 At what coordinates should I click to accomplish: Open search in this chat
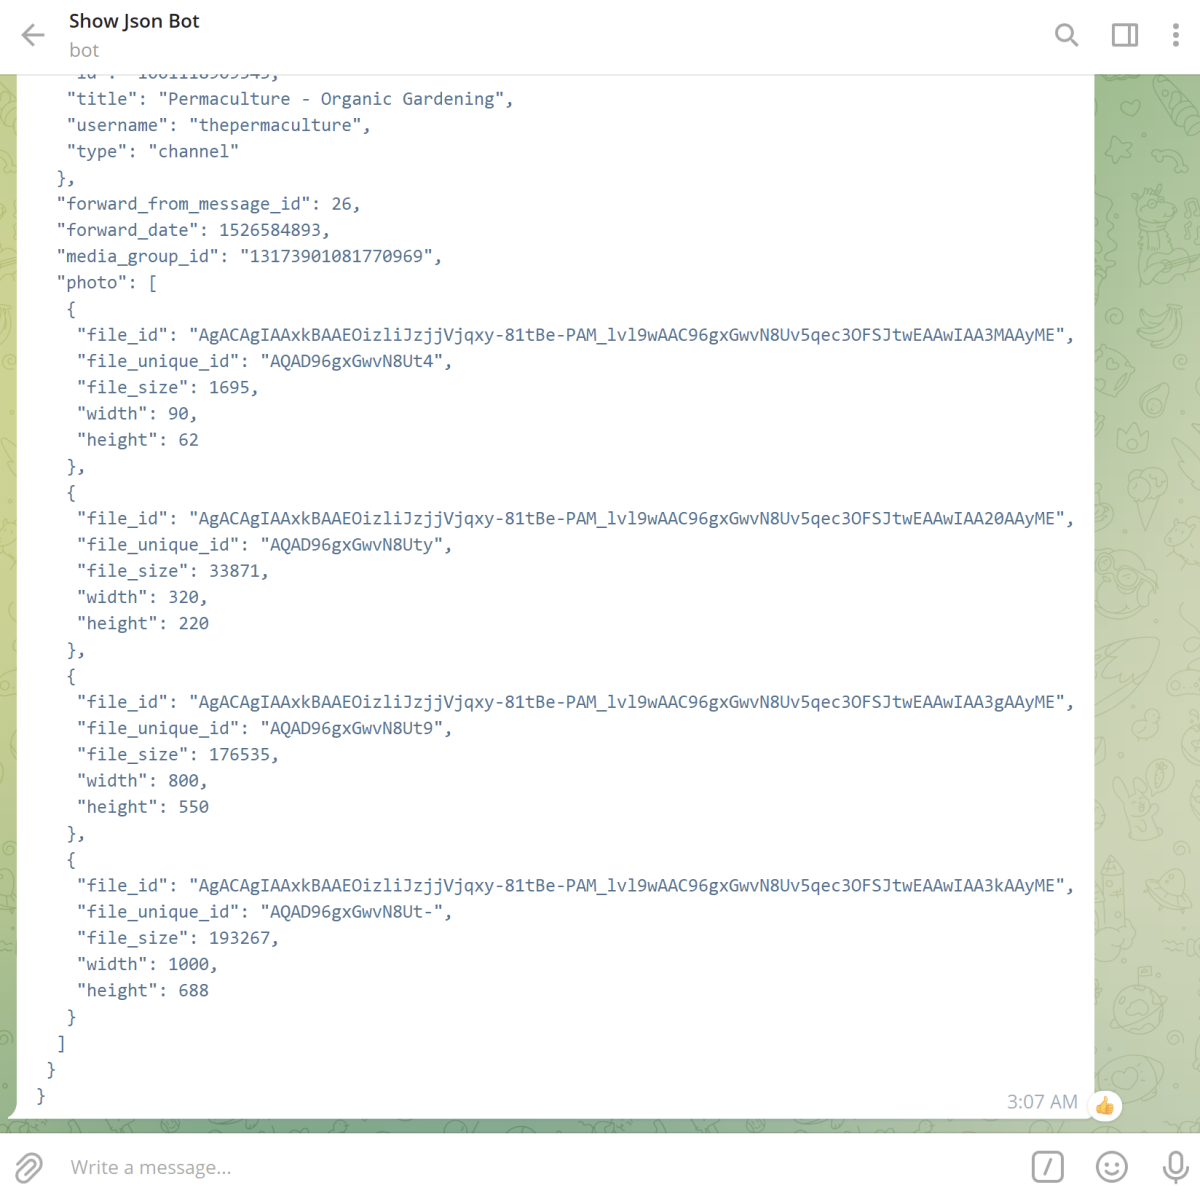coord(1066,36)
